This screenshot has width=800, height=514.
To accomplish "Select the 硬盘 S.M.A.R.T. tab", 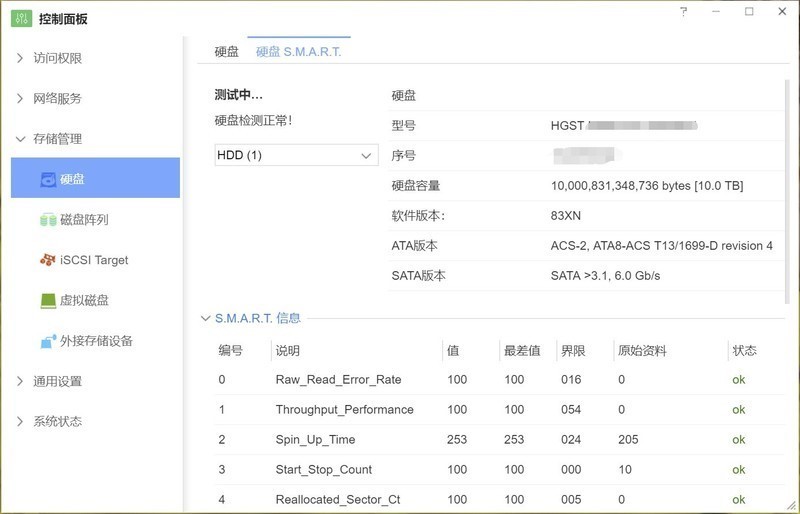I will (x=298, y=52).
